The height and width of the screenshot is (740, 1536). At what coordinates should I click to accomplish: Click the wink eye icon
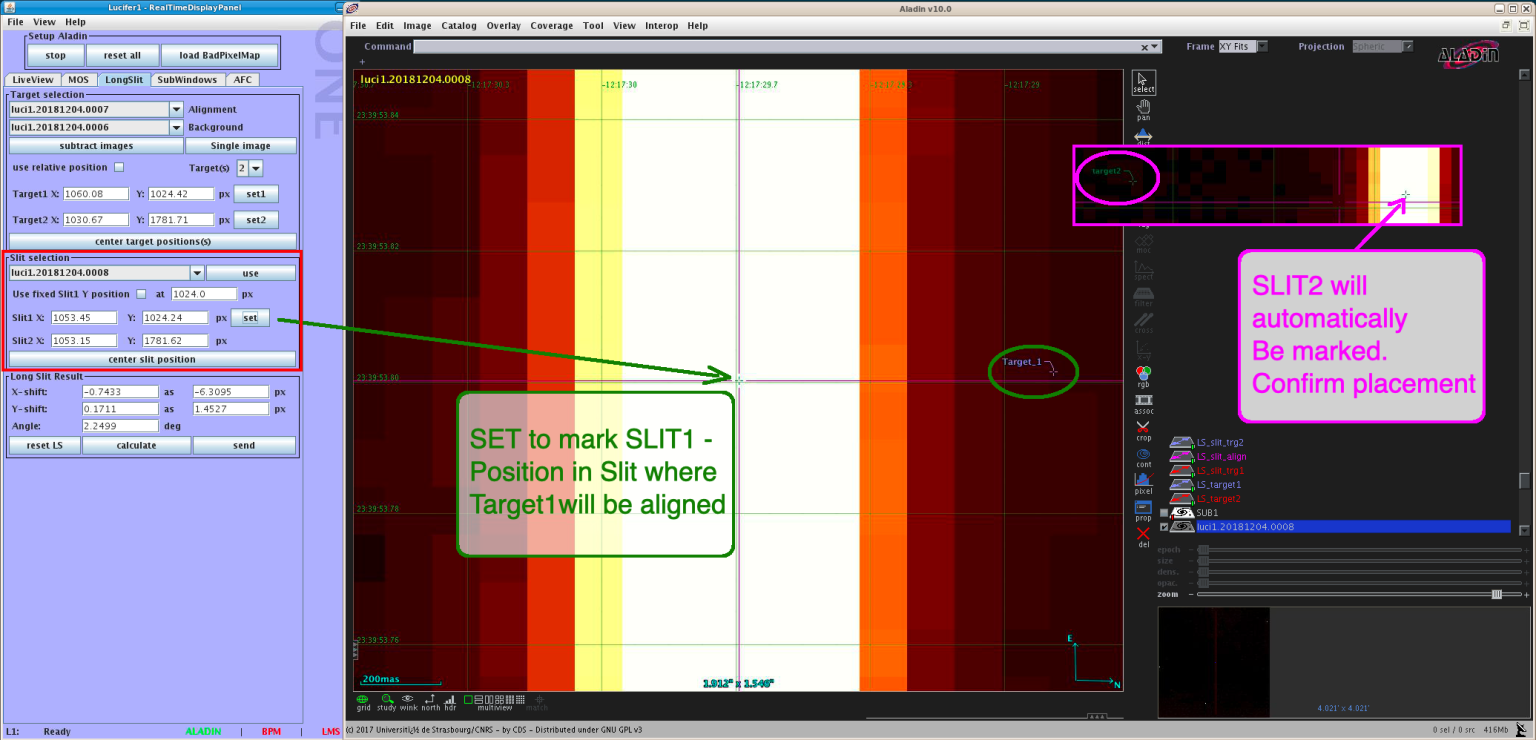pyautogui.click(x=408, y=701)
